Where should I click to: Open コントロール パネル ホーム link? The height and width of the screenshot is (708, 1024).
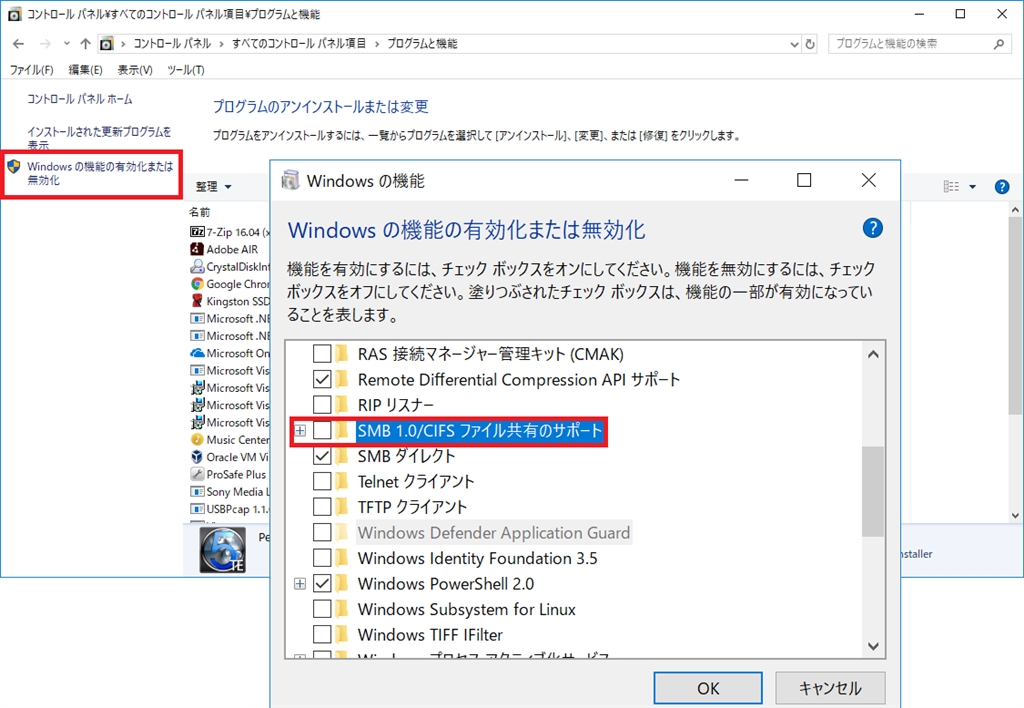80,99
